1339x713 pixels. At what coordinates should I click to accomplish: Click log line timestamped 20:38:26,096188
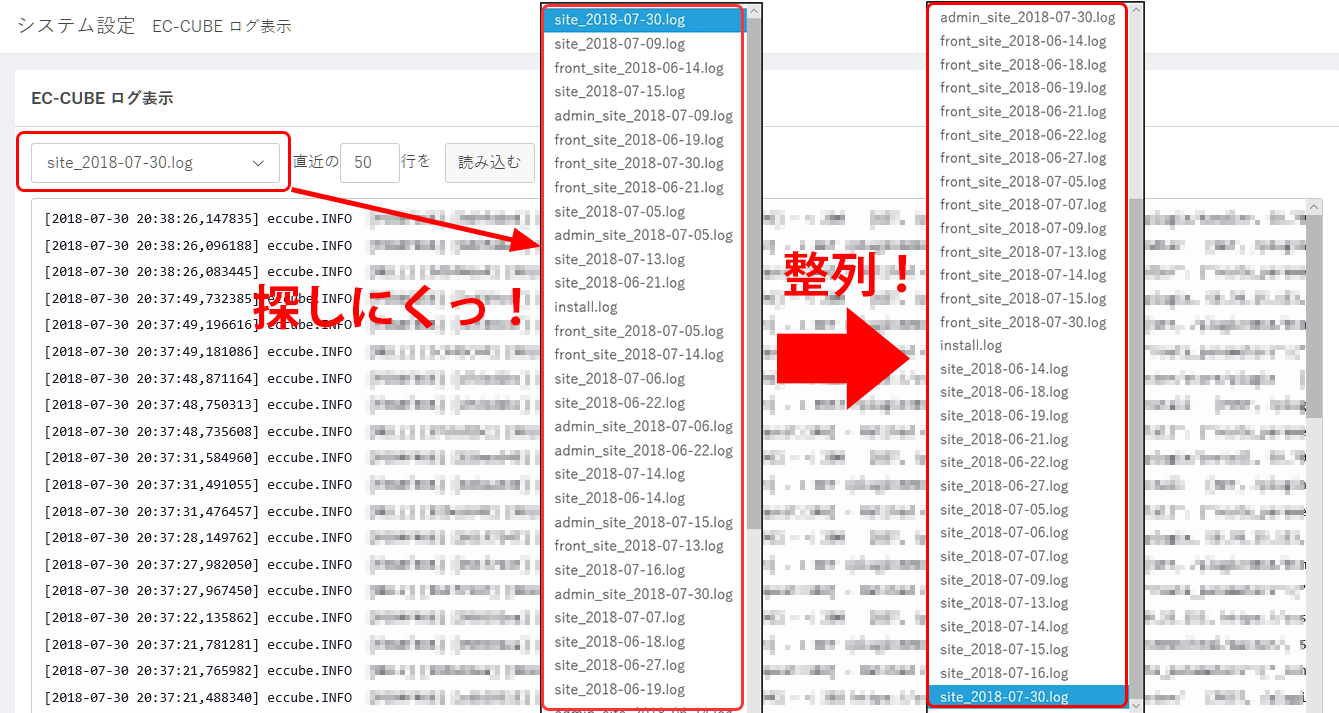pyautogui.click(x=198, y=244)
